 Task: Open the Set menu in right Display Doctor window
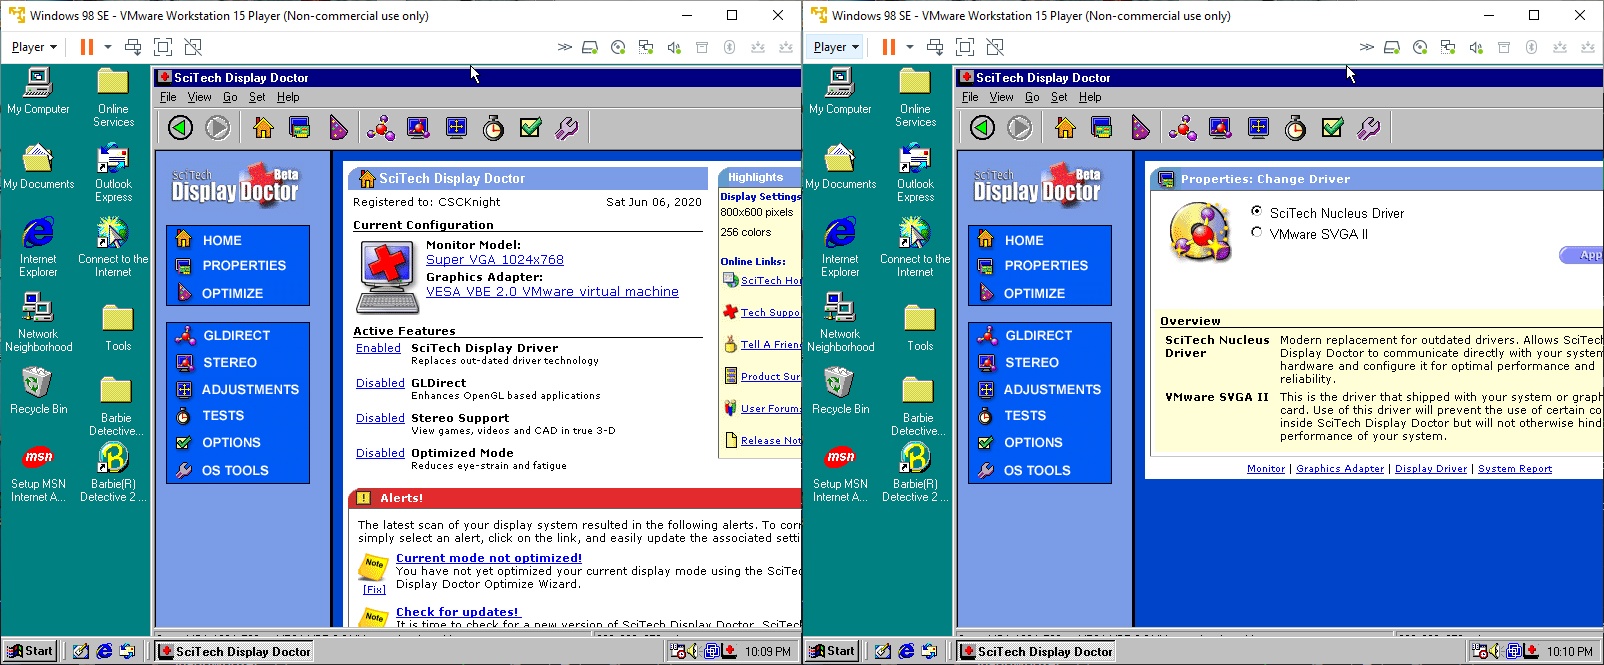(1059, 97)
